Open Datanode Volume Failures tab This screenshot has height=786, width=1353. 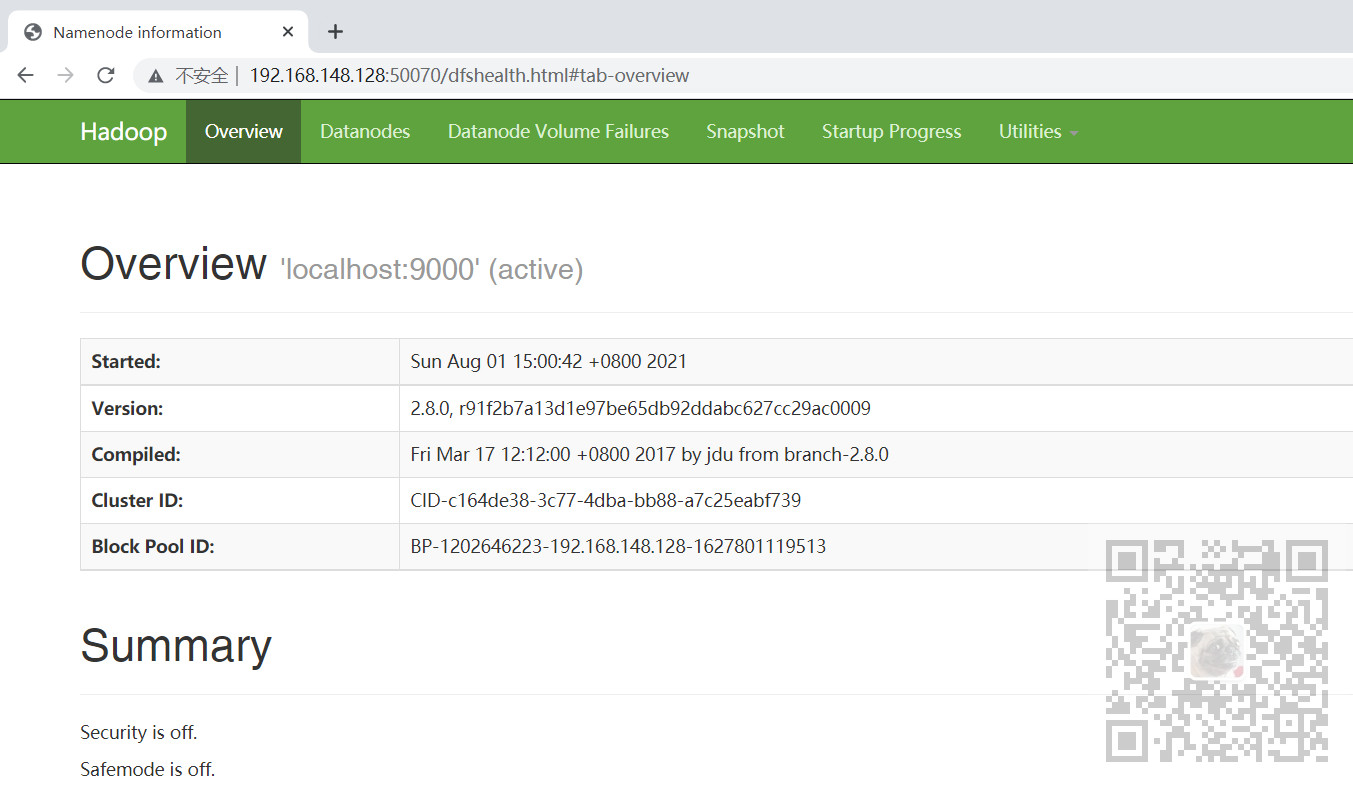pos(558,131)
